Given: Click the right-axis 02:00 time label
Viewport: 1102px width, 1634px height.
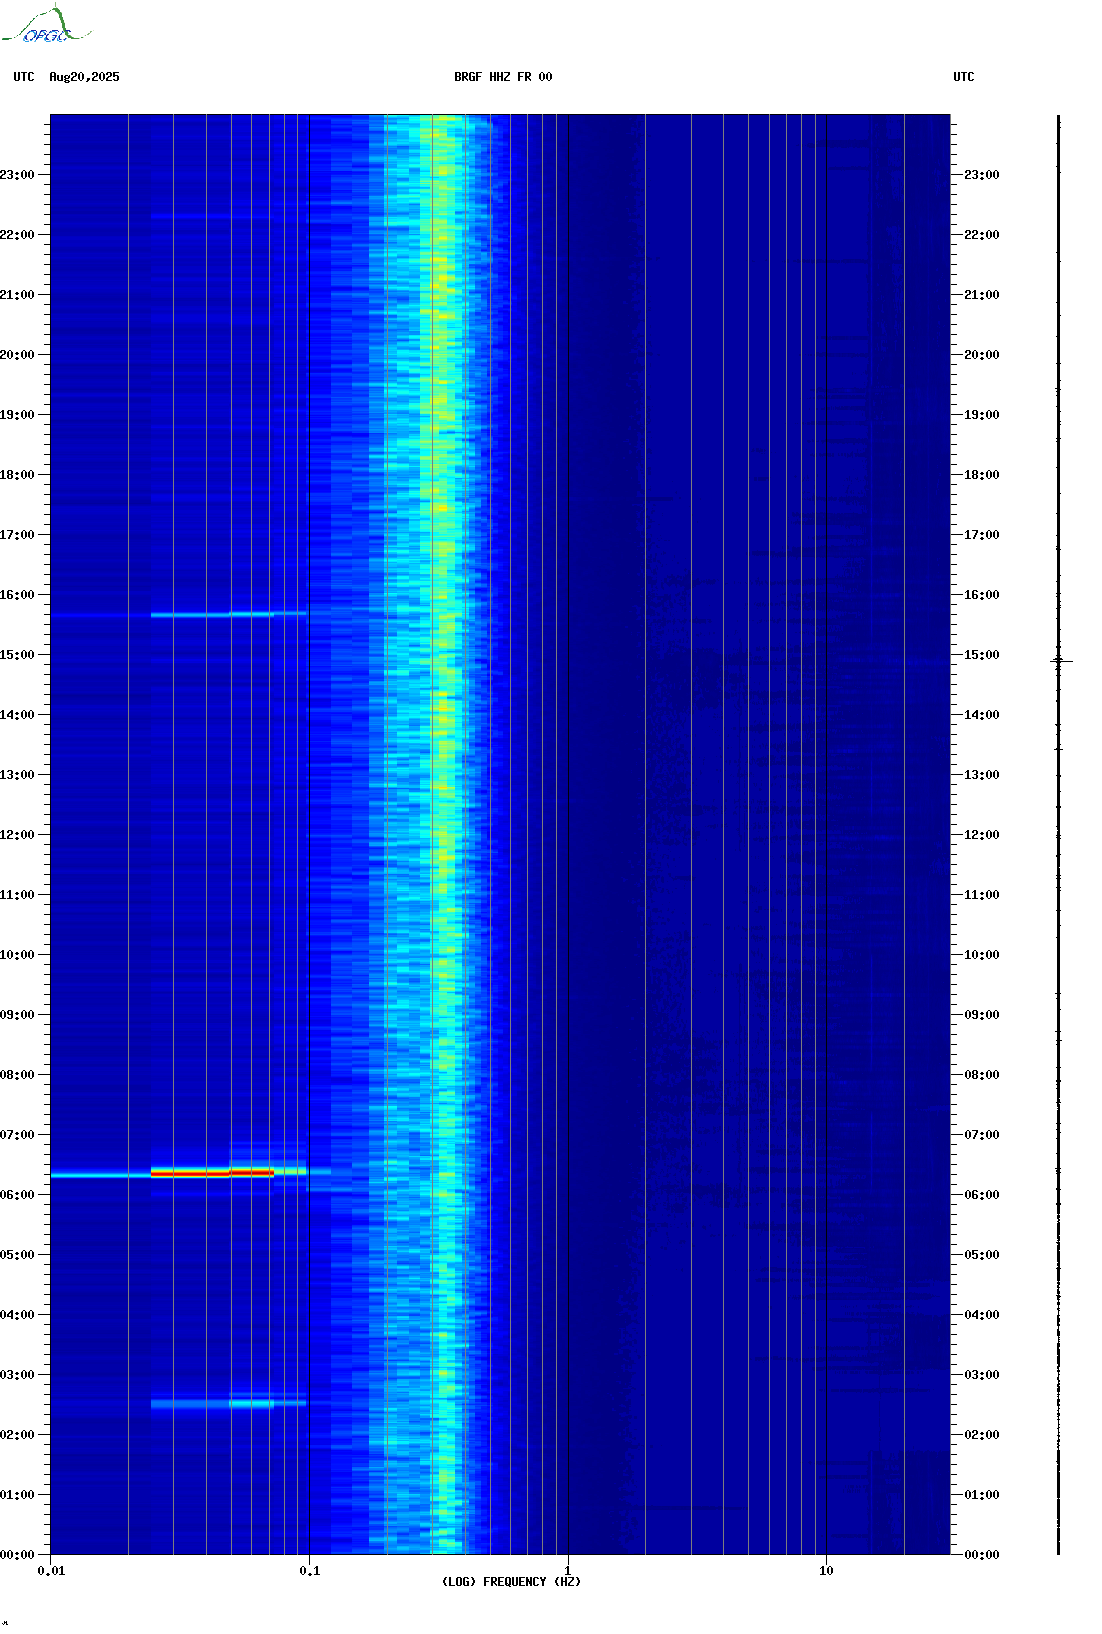Looking at the screenshot, I should click(x=982, y=1435).
